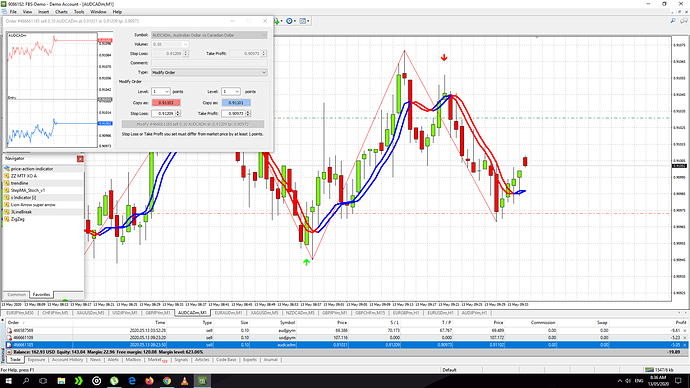Switch to GBPJPYm,M1 chart tab left of AUDCADm
This screenshot has width=690, height=388.
point(158,313)
